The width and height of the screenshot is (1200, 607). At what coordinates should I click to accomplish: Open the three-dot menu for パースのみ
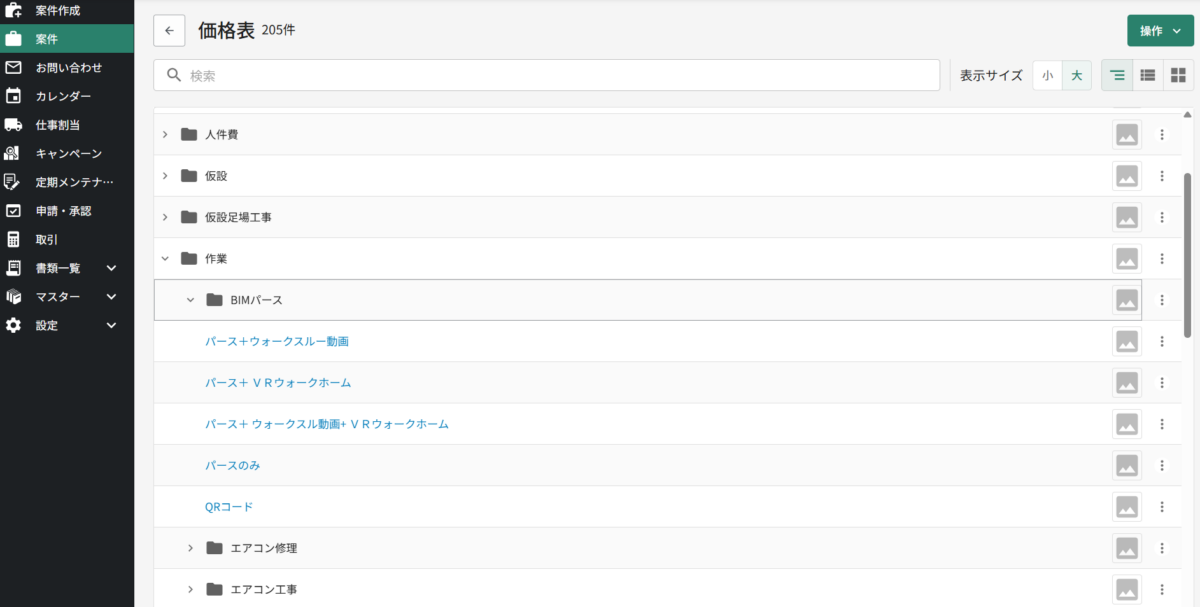coord(1162,466)
